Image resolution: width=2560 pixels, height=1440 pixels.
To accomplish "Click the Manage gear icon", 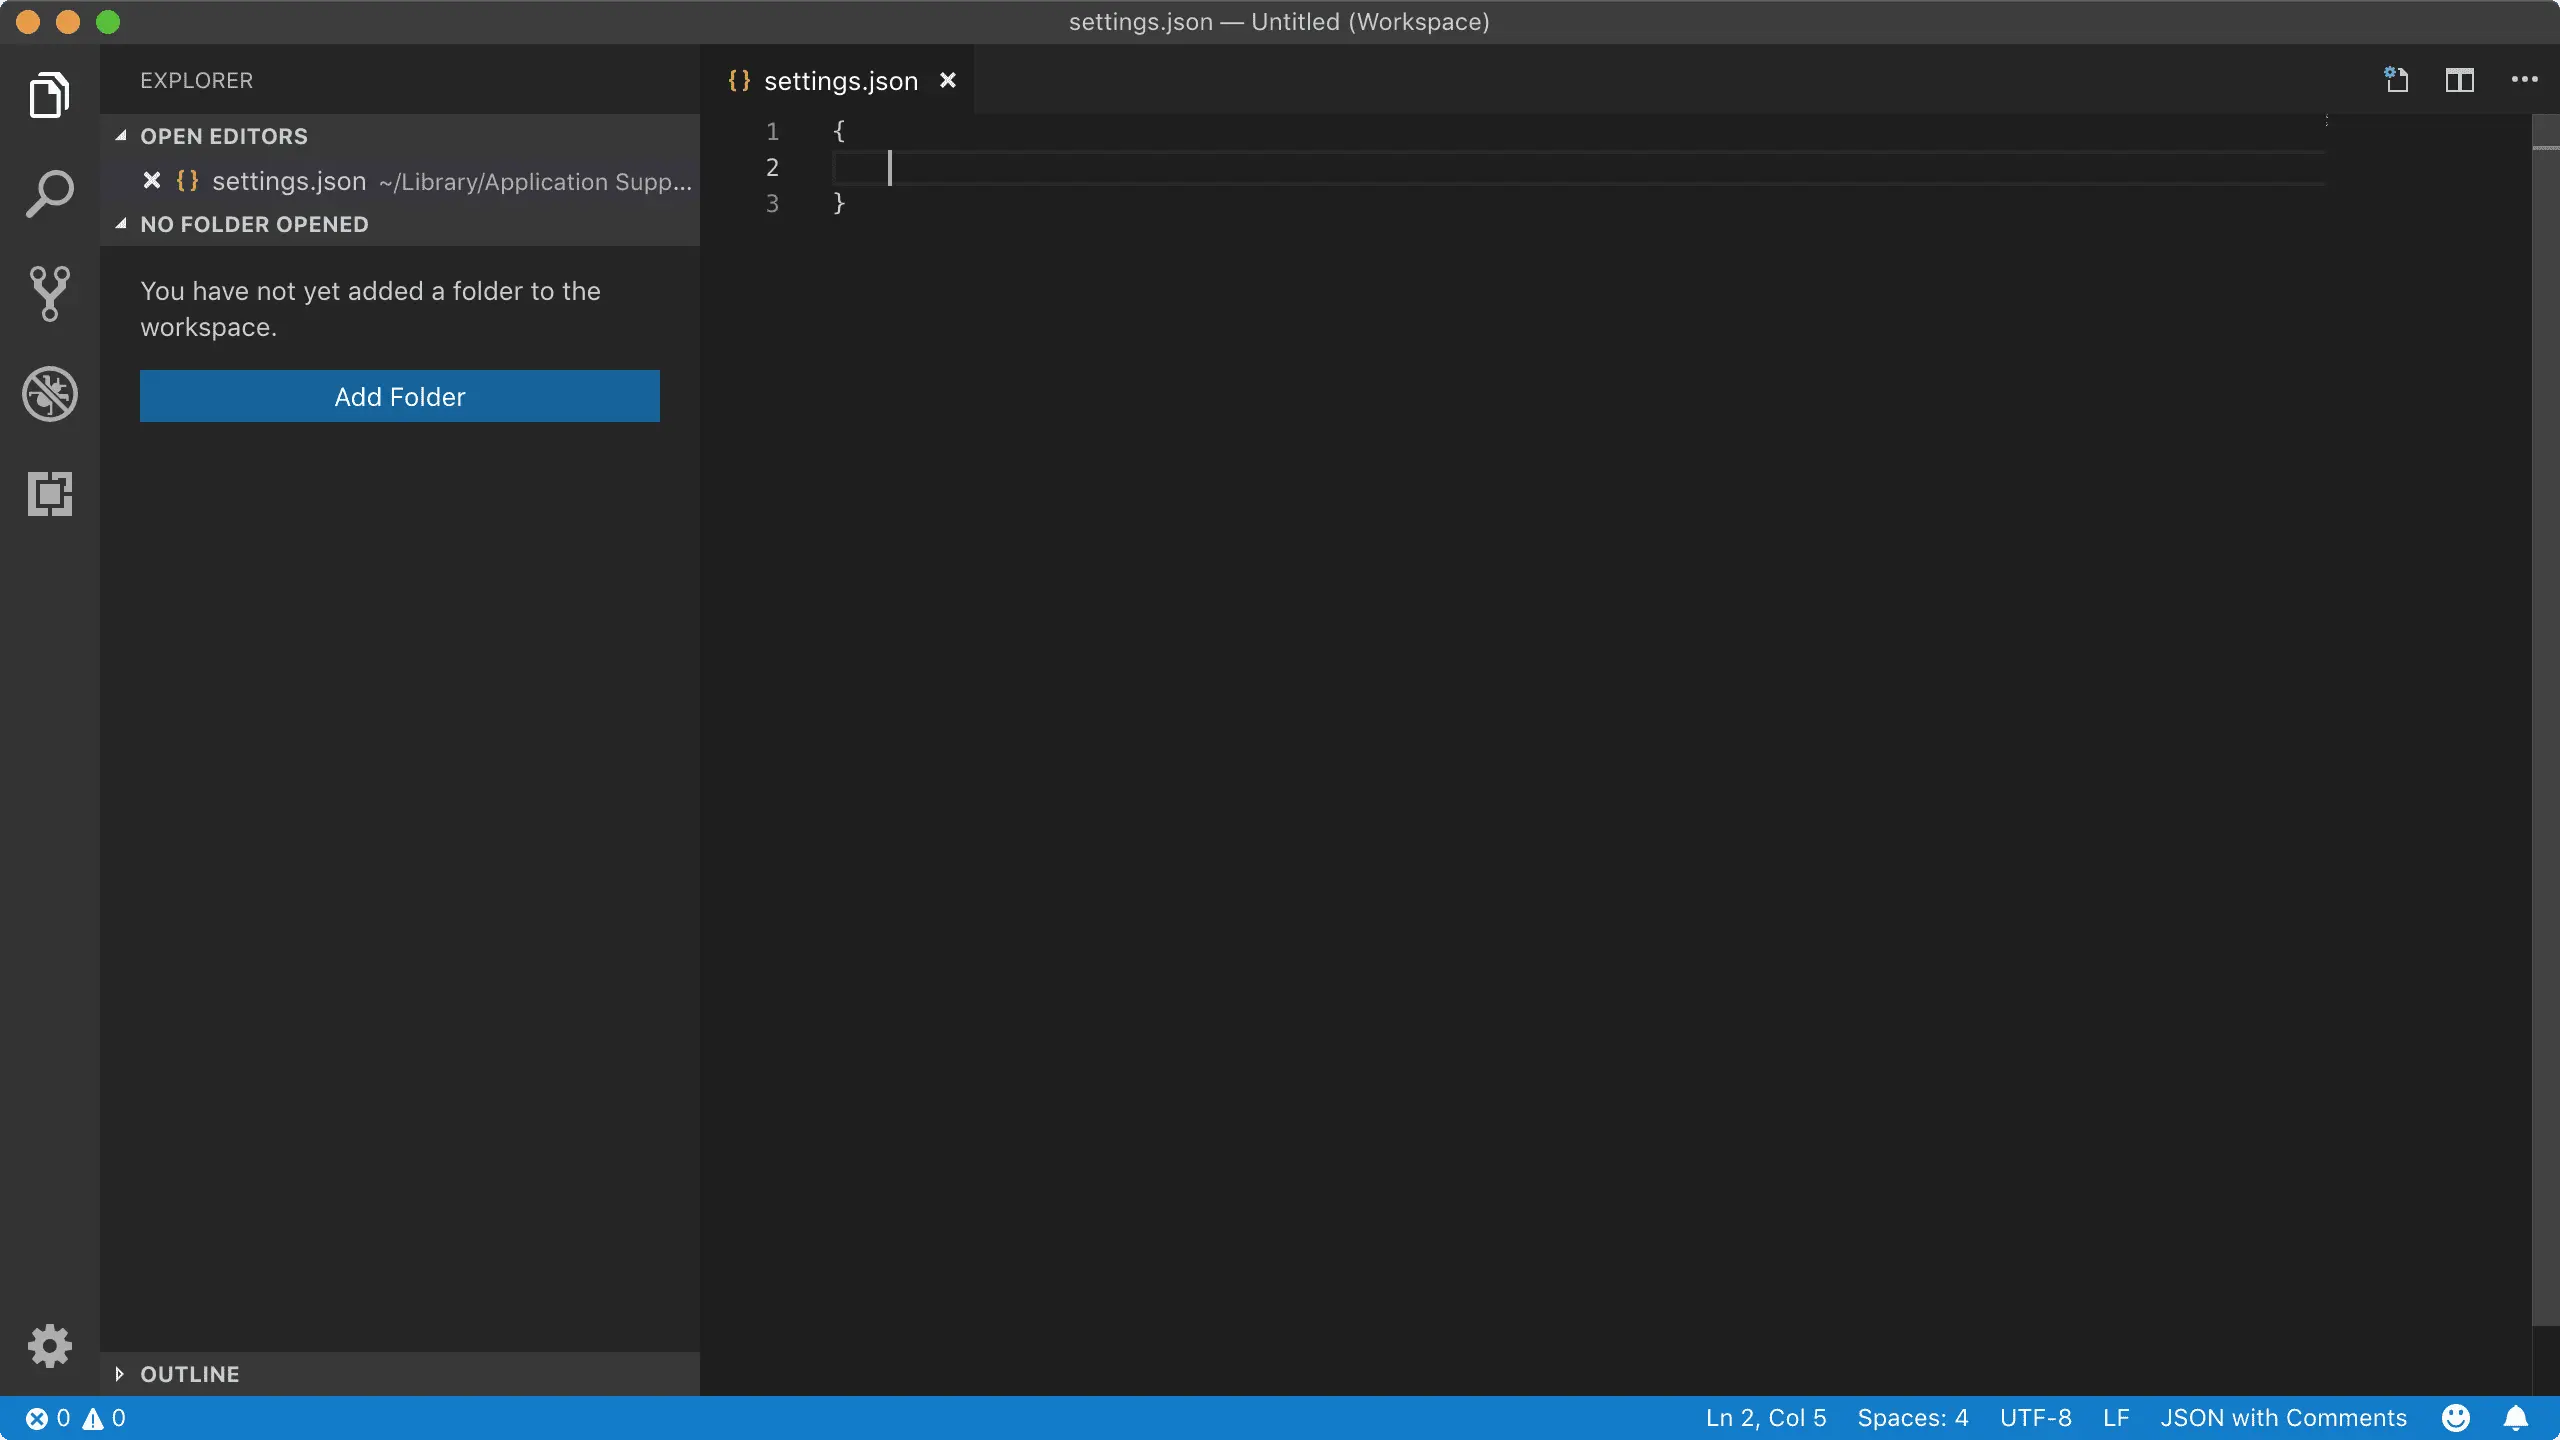I will [x=49, y=1346].
